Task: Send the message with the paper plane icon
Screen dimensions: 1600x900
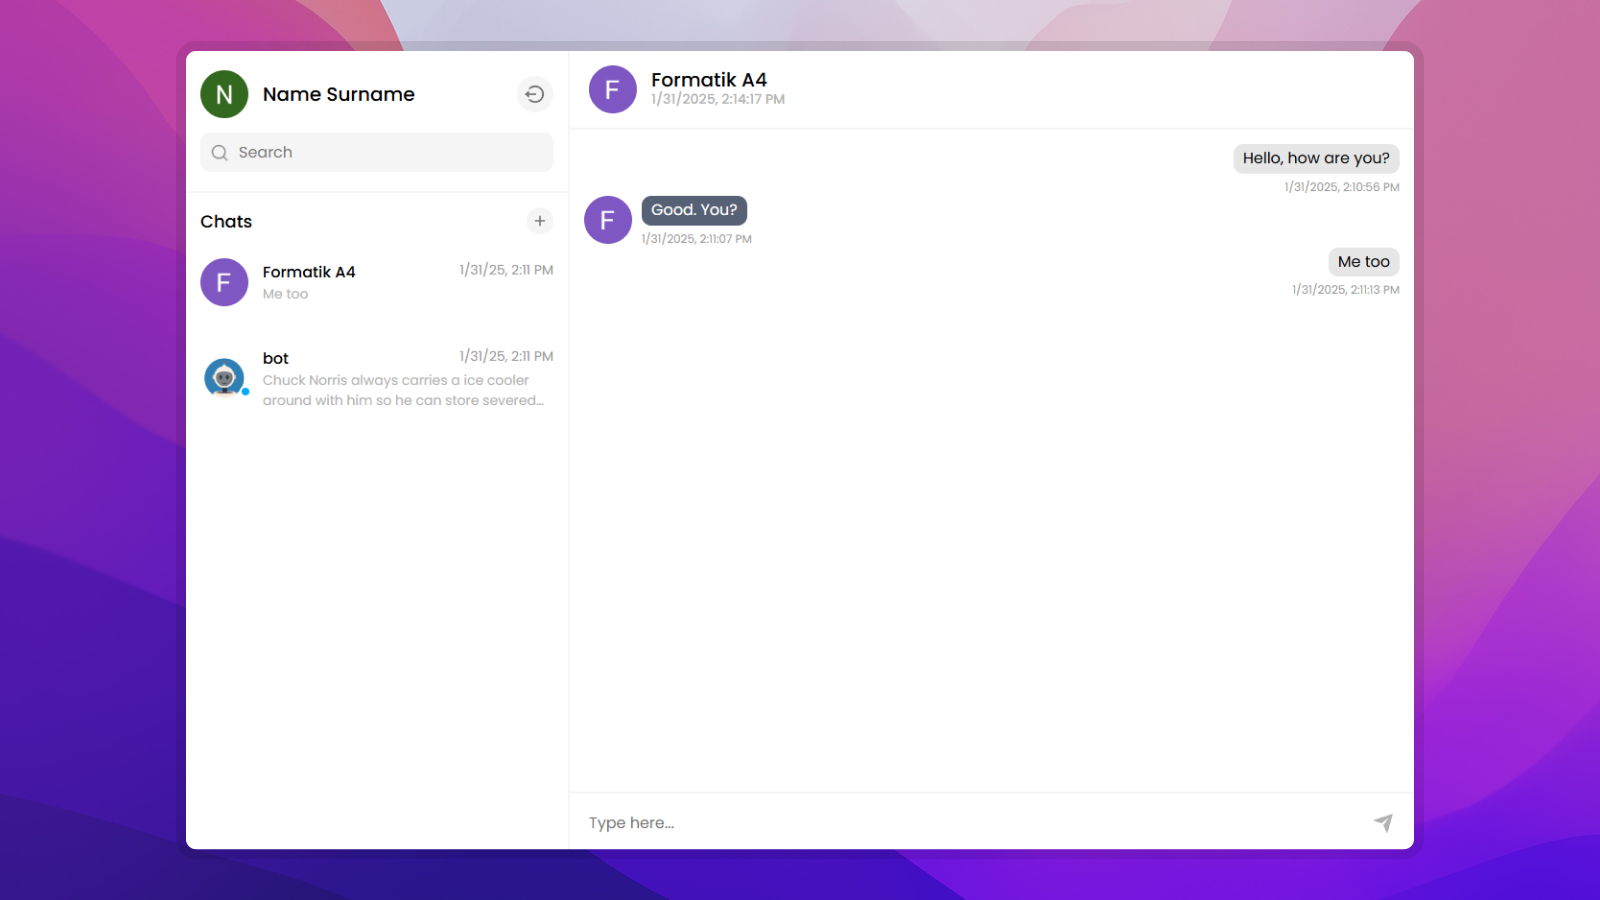Action: [1383, 822]
